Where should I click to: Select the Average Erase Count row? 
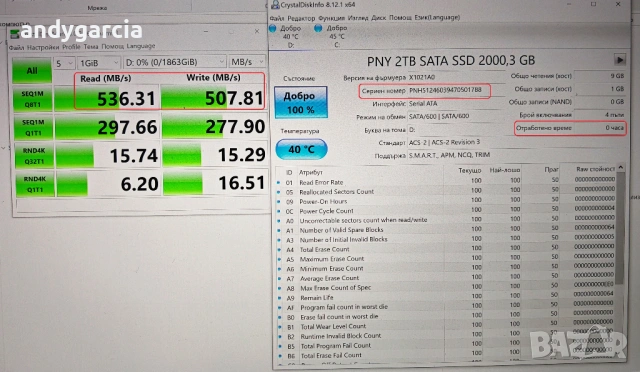446,278
